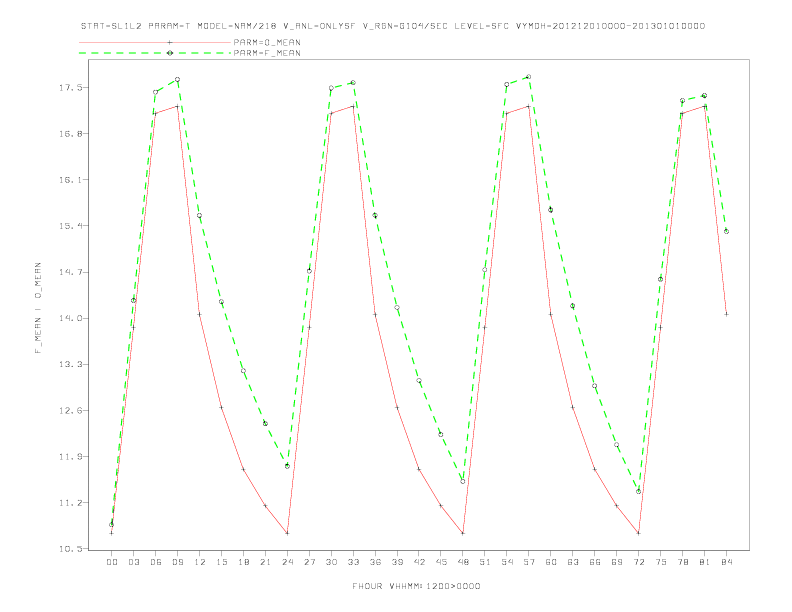The height and width of the screenshot is (612, 792).
Task: Click the O_MEAN plus marker at hour 24
Action: (287, 533)
